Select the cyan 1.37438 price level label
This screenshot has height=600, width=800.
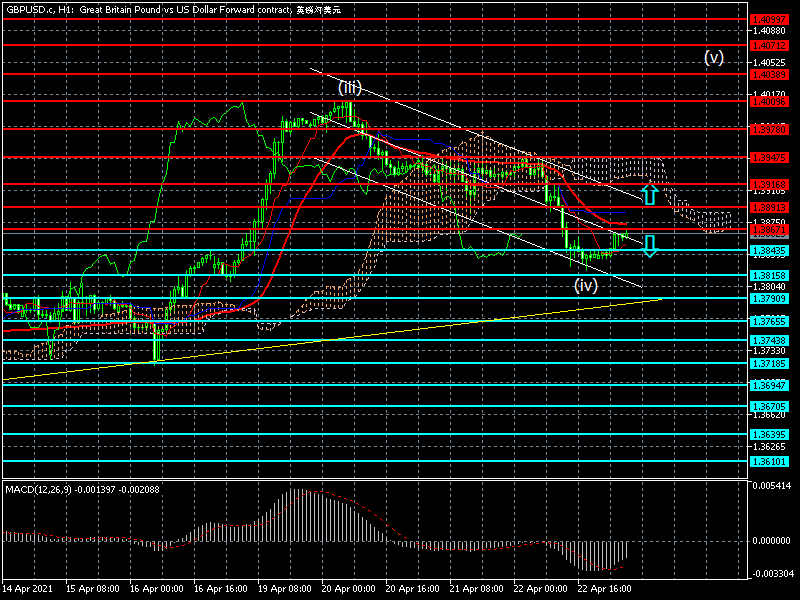pos(769,340)
